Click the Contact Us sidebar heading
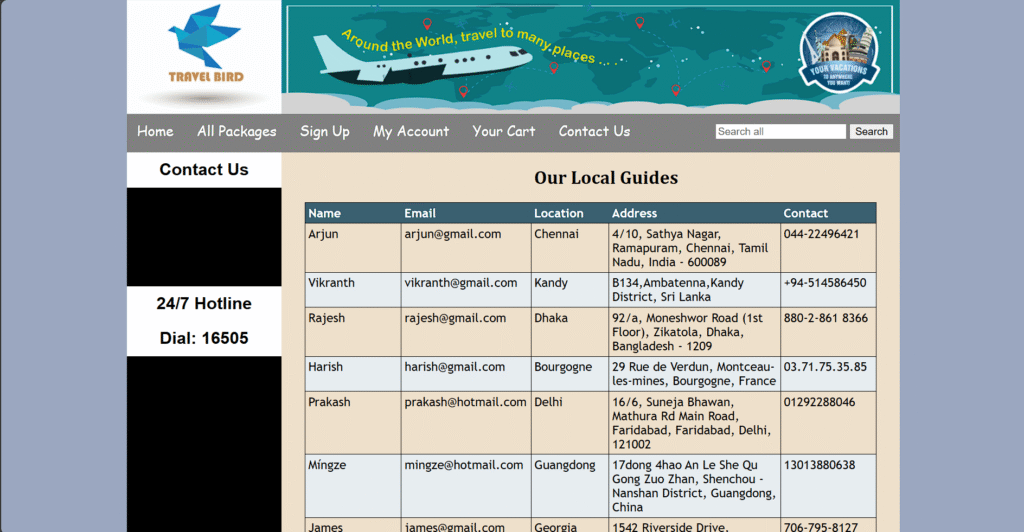1024x532 pixels. click(204, 170)
